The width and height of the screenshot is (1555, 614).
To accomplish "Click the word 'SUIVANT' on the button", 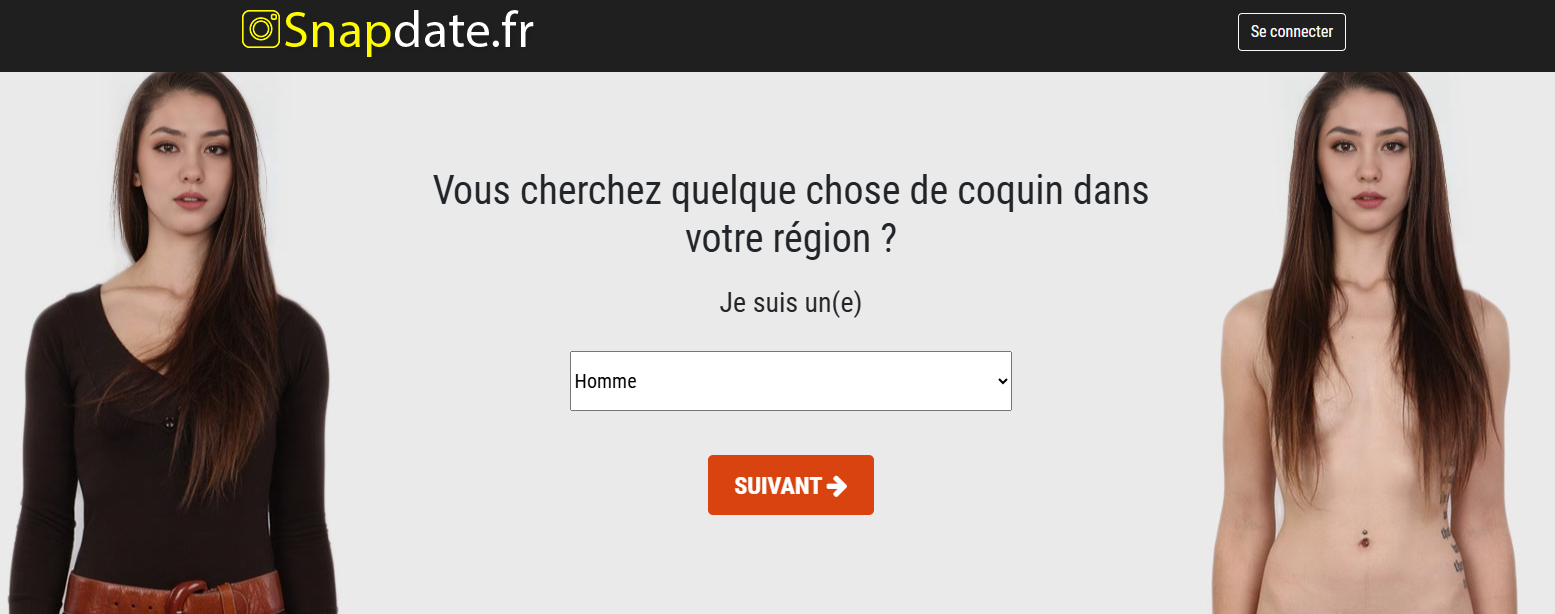I will point(777,486).
